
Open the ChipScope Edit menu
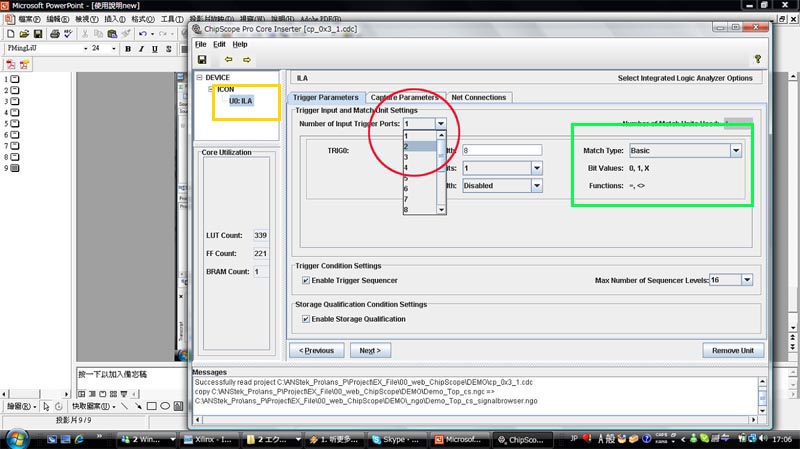tap(219, 44)
